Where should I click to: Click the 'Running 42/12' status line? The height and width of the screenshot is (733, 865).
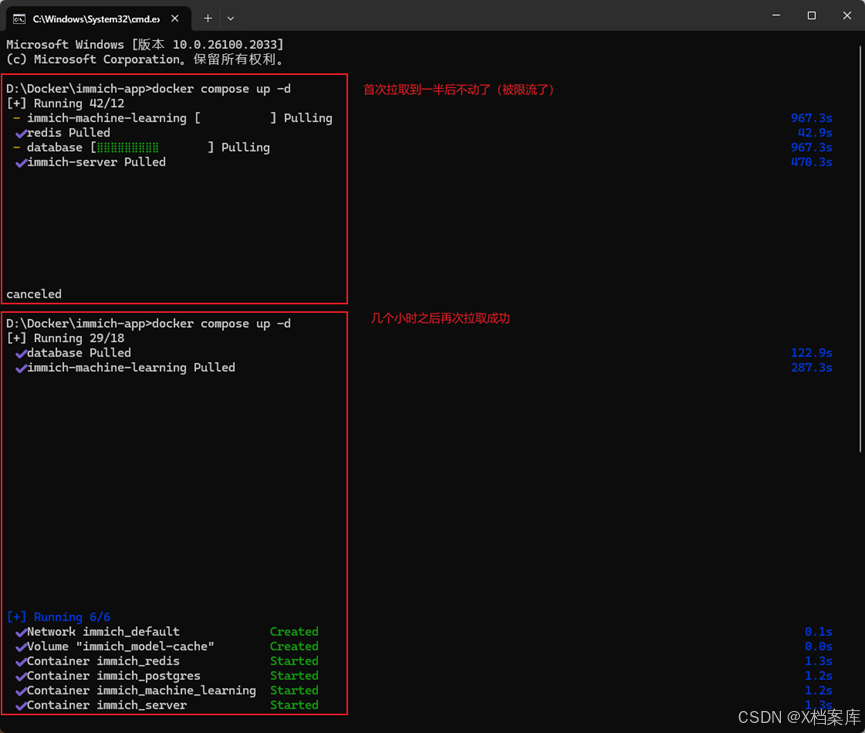tap(65, 103)
